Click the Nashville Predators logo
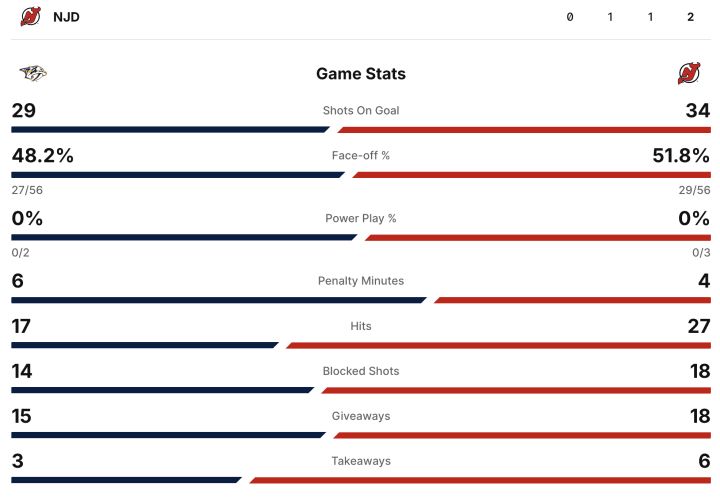The height and width of the screenshot is (497, 720). 33,73
